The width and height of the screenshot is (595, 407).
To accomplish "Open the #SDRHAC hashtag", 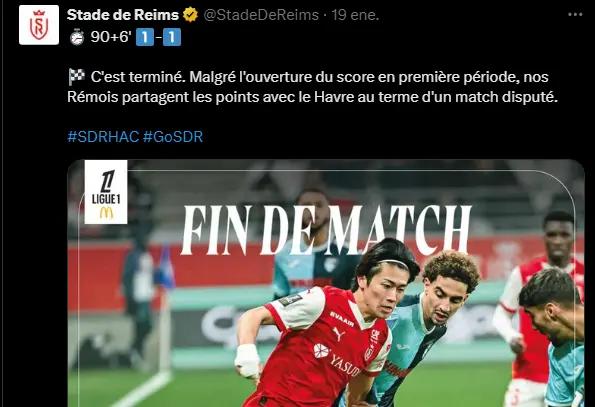I will (103, 137).
